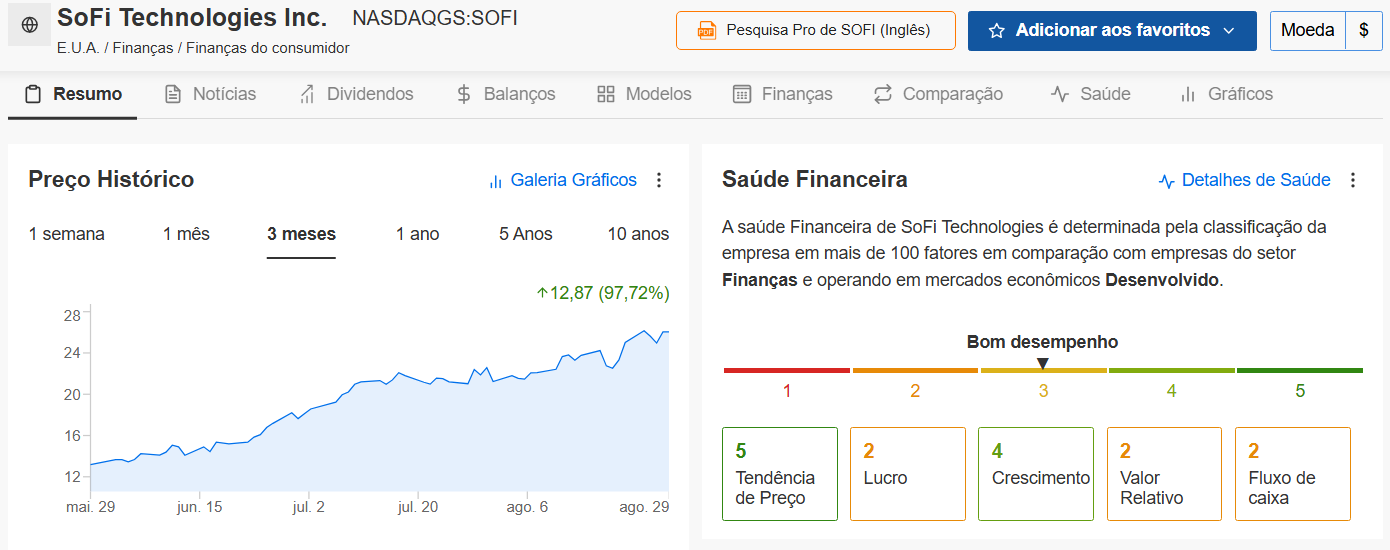Viewport: 1390px width, 550px height.
Task: Click the bar chart icon beside Galeria Gráficos
Action: (x=495, y=181)
